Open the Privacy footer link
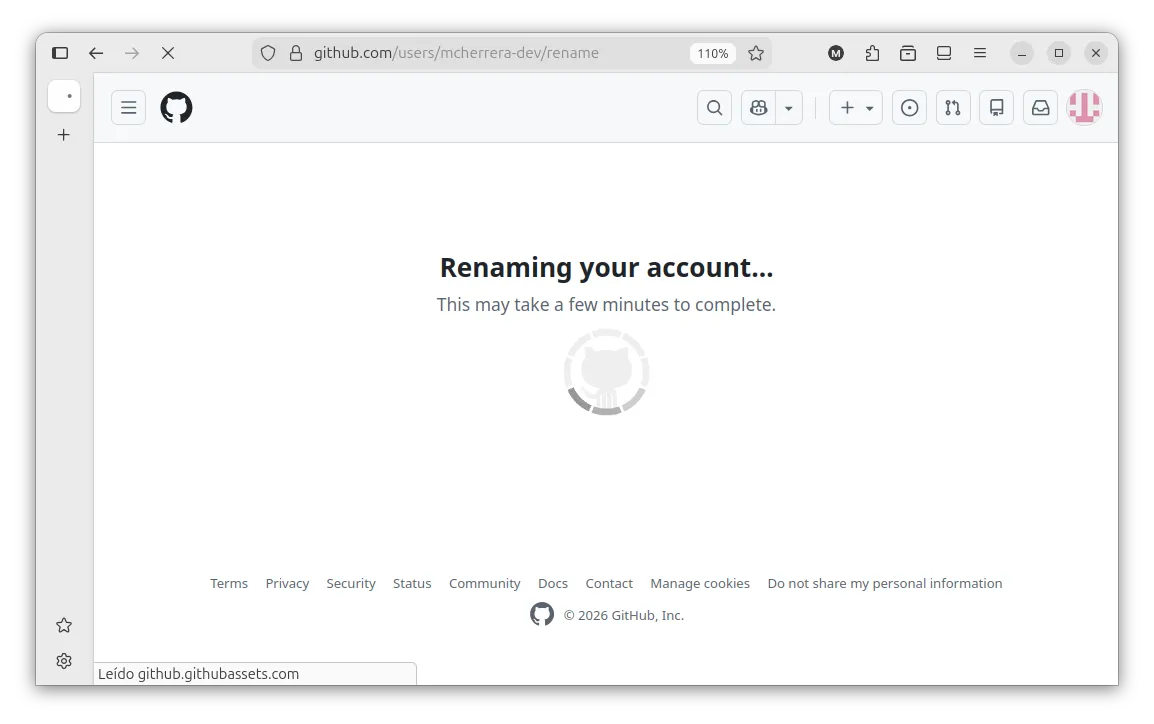 pos(287,583)
